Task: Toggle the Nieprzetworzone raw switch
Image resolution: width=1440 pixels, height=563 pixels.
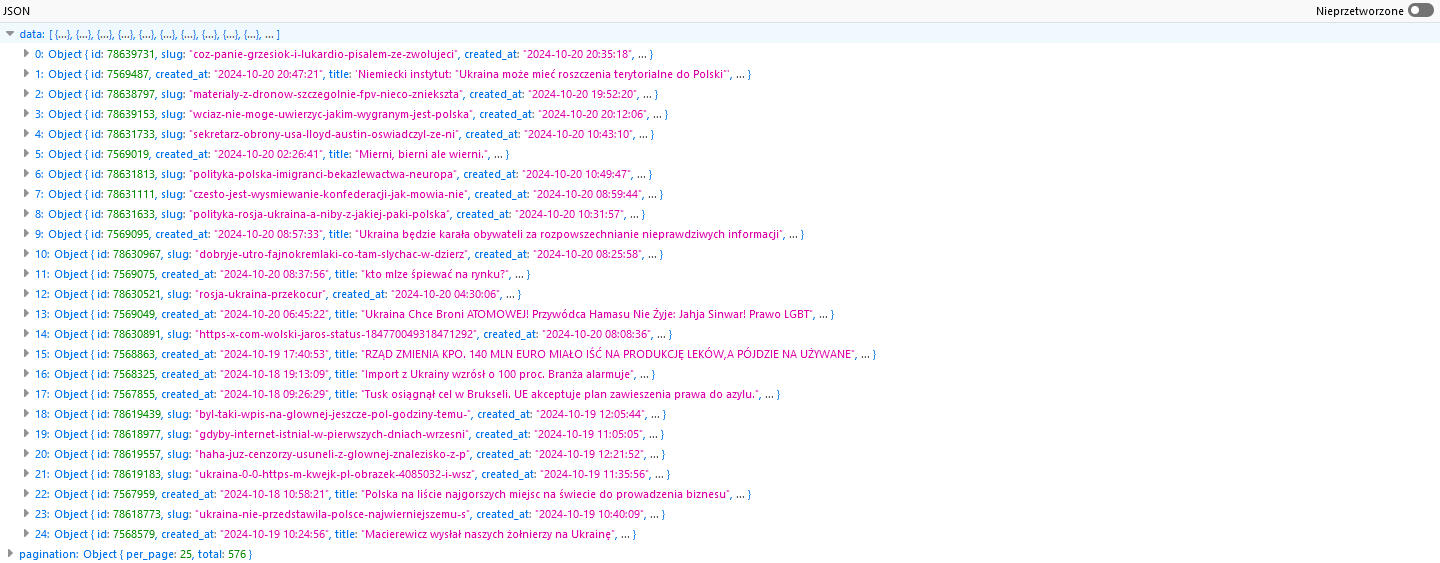Action: 1420,10
